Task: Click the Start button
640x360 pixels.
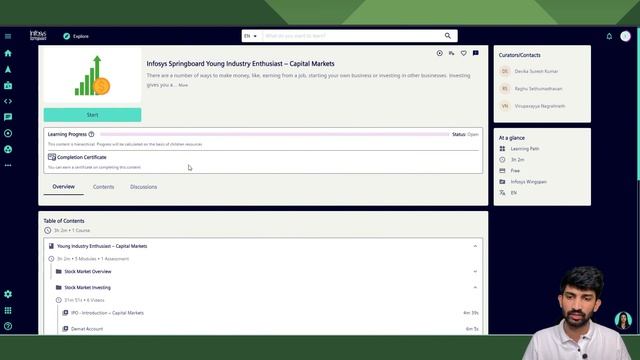Action: pos(93,115)
